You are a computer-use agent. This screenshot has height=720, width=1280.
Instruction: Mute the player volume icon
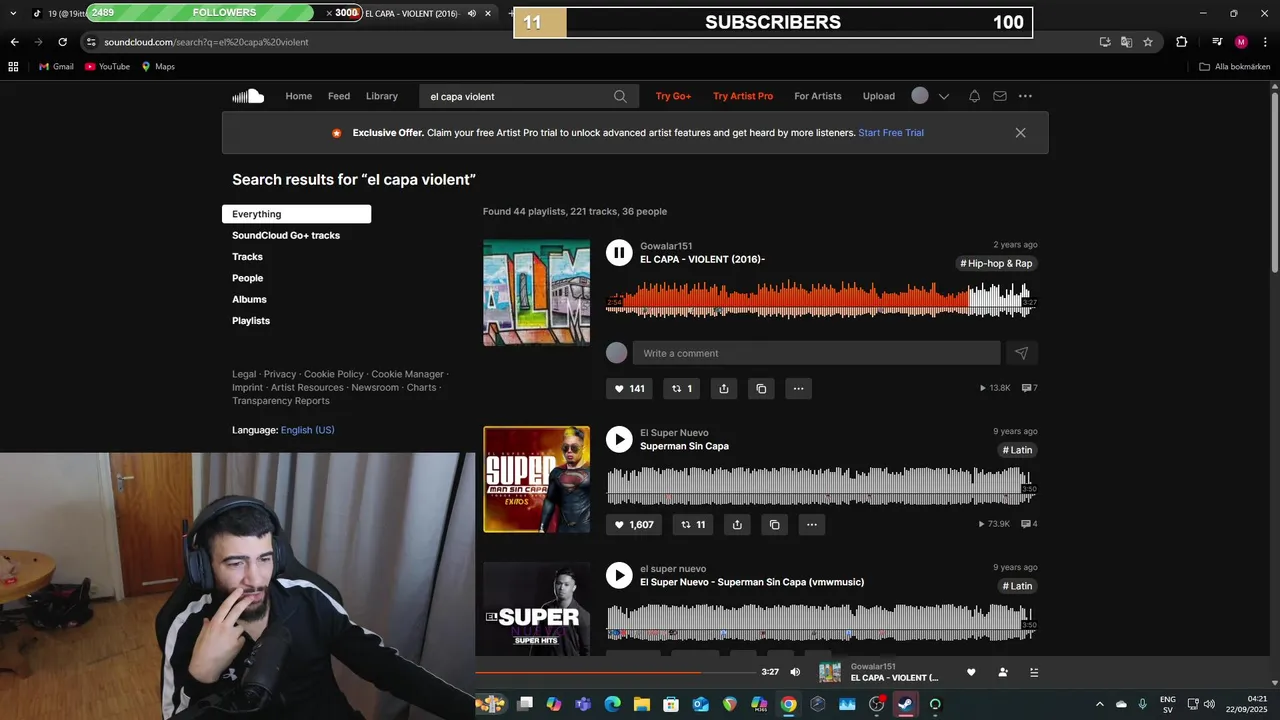pos(795,672)
